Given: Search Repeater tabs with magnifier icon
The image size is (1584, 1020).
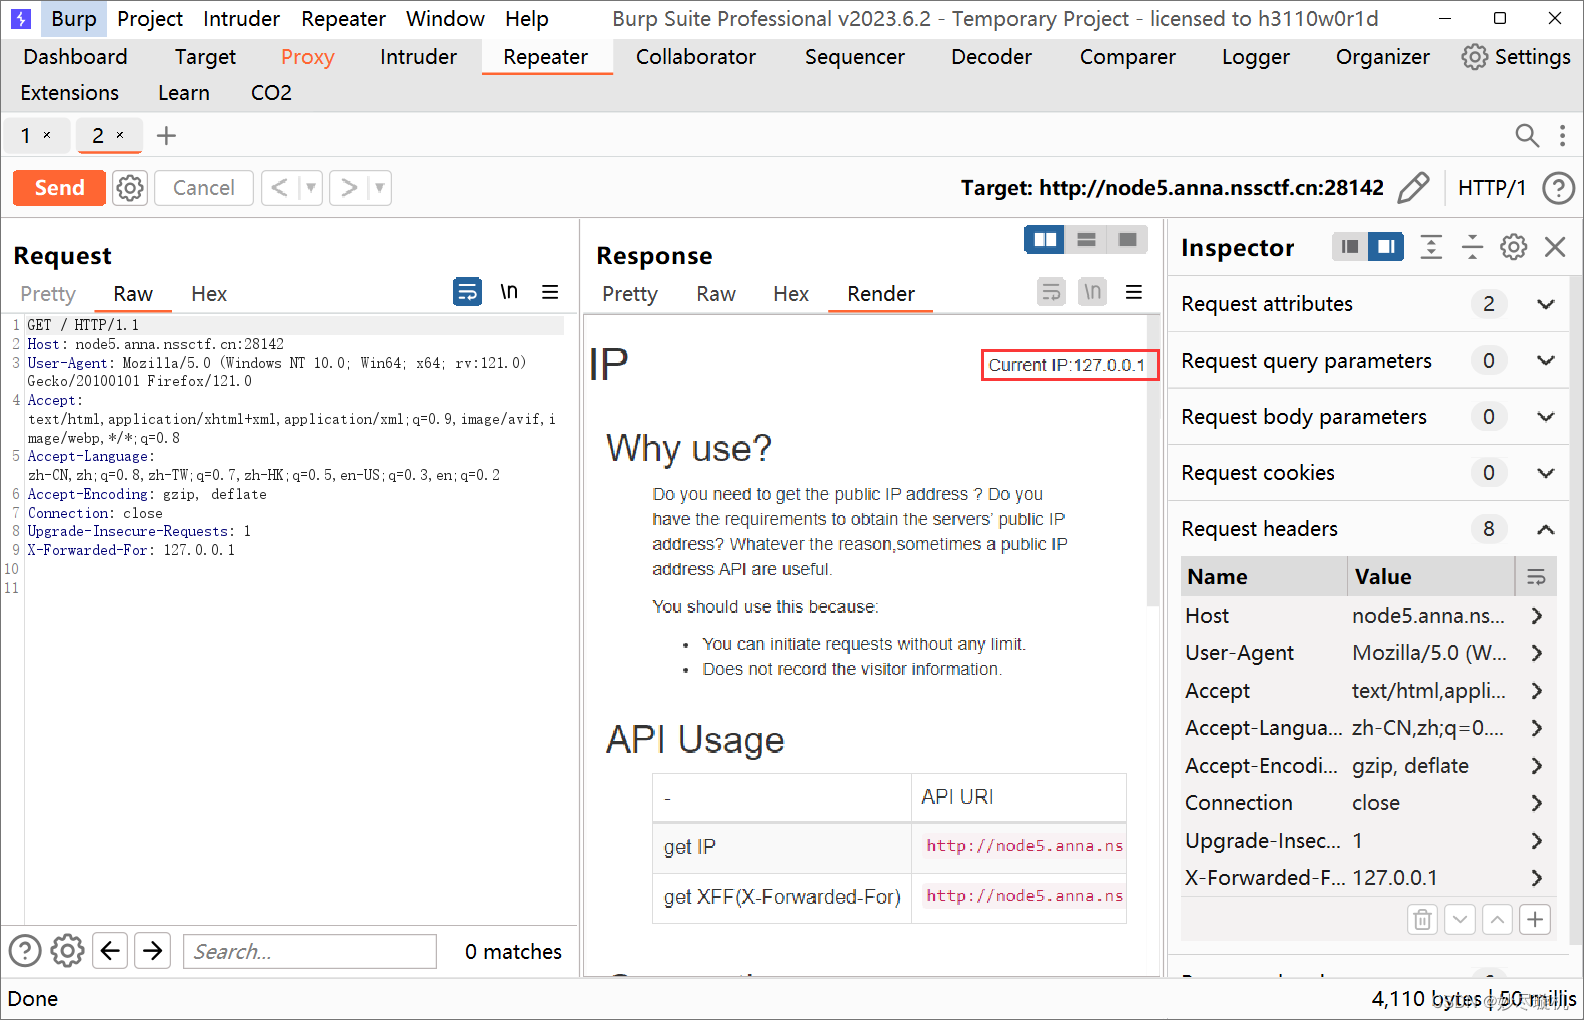Looking at the screenshot, I should tap(1527, 135).
